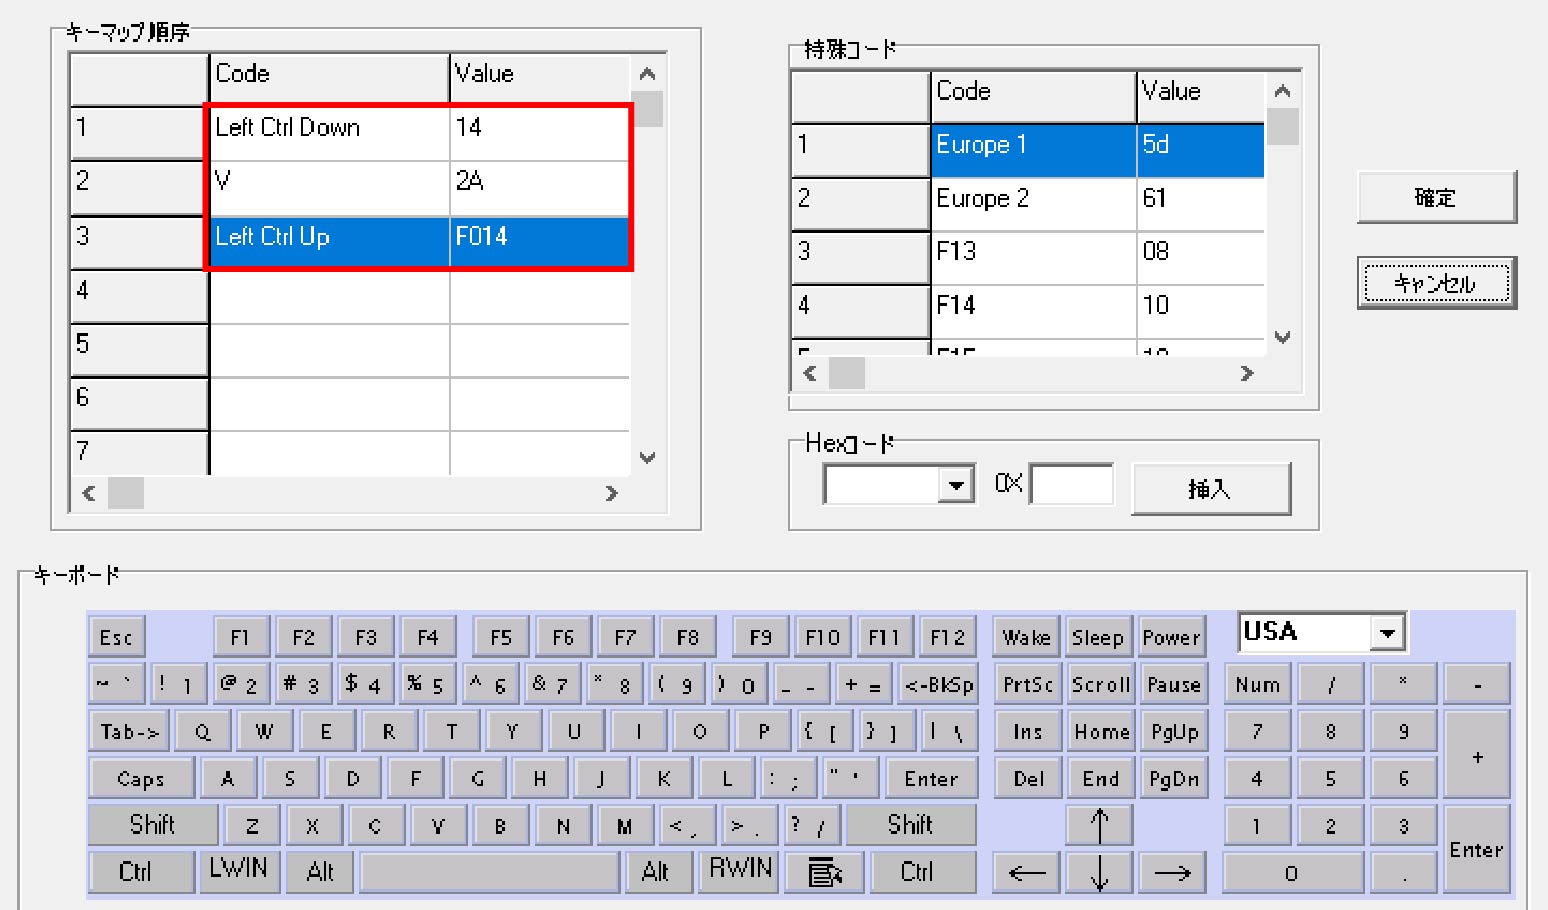
Task: Click the up arrow key on the virtual keyboard
Action: coord(1099,826)
